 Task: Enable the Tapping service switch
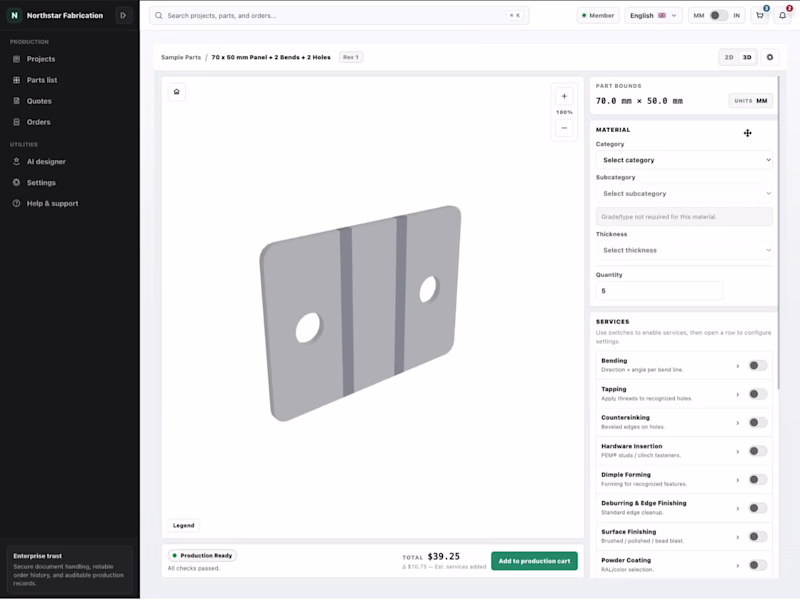[x=758, y=394]
